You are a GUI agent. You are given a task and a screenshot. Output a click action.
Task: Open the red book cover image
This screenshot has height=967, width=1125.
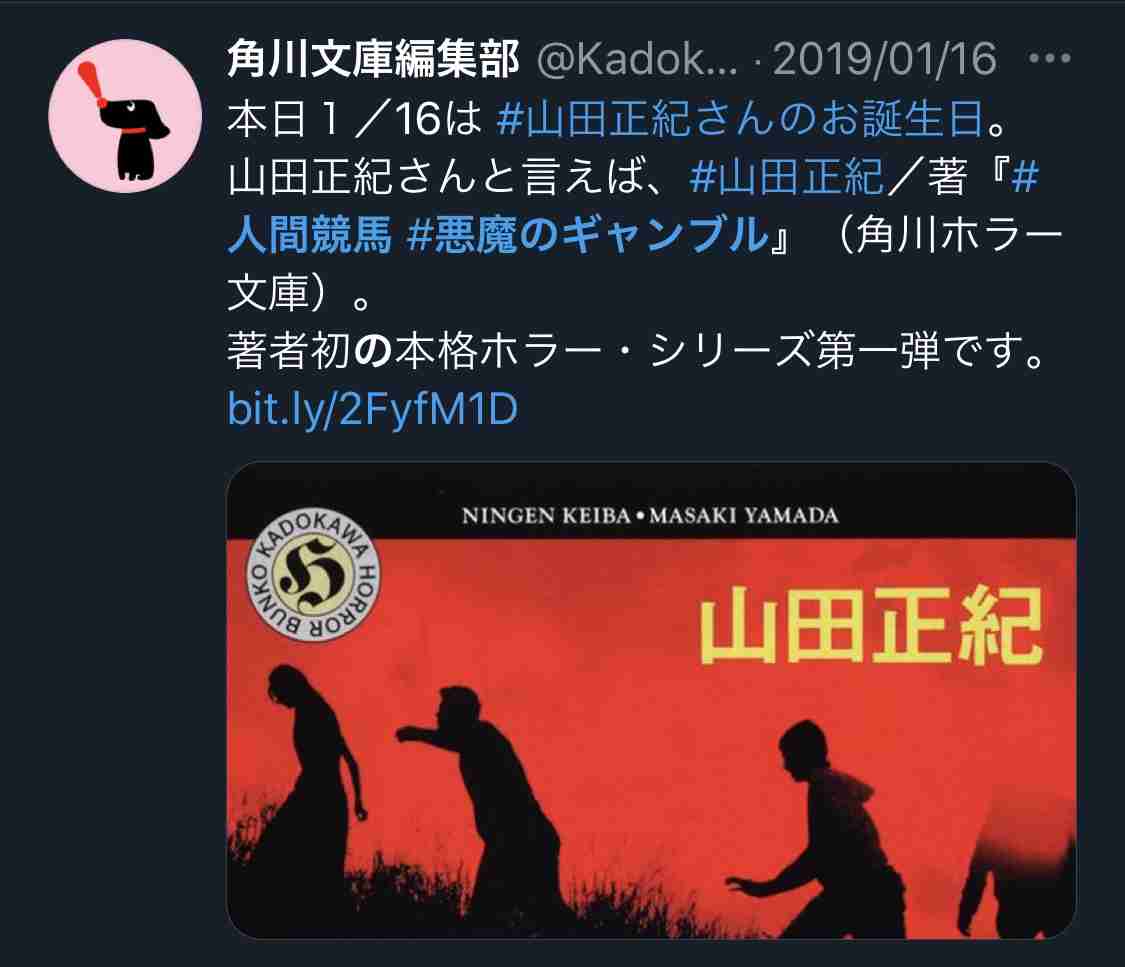point(651,700)
